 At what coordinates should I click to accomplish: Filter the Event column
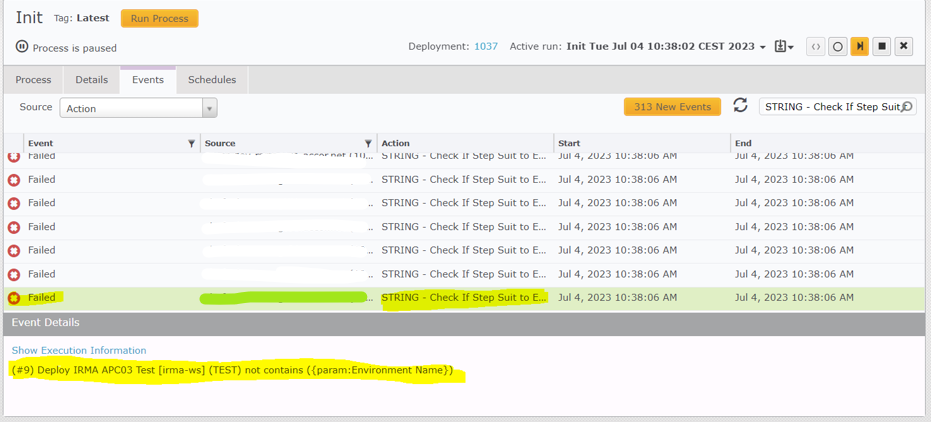(x=192, y=144)
